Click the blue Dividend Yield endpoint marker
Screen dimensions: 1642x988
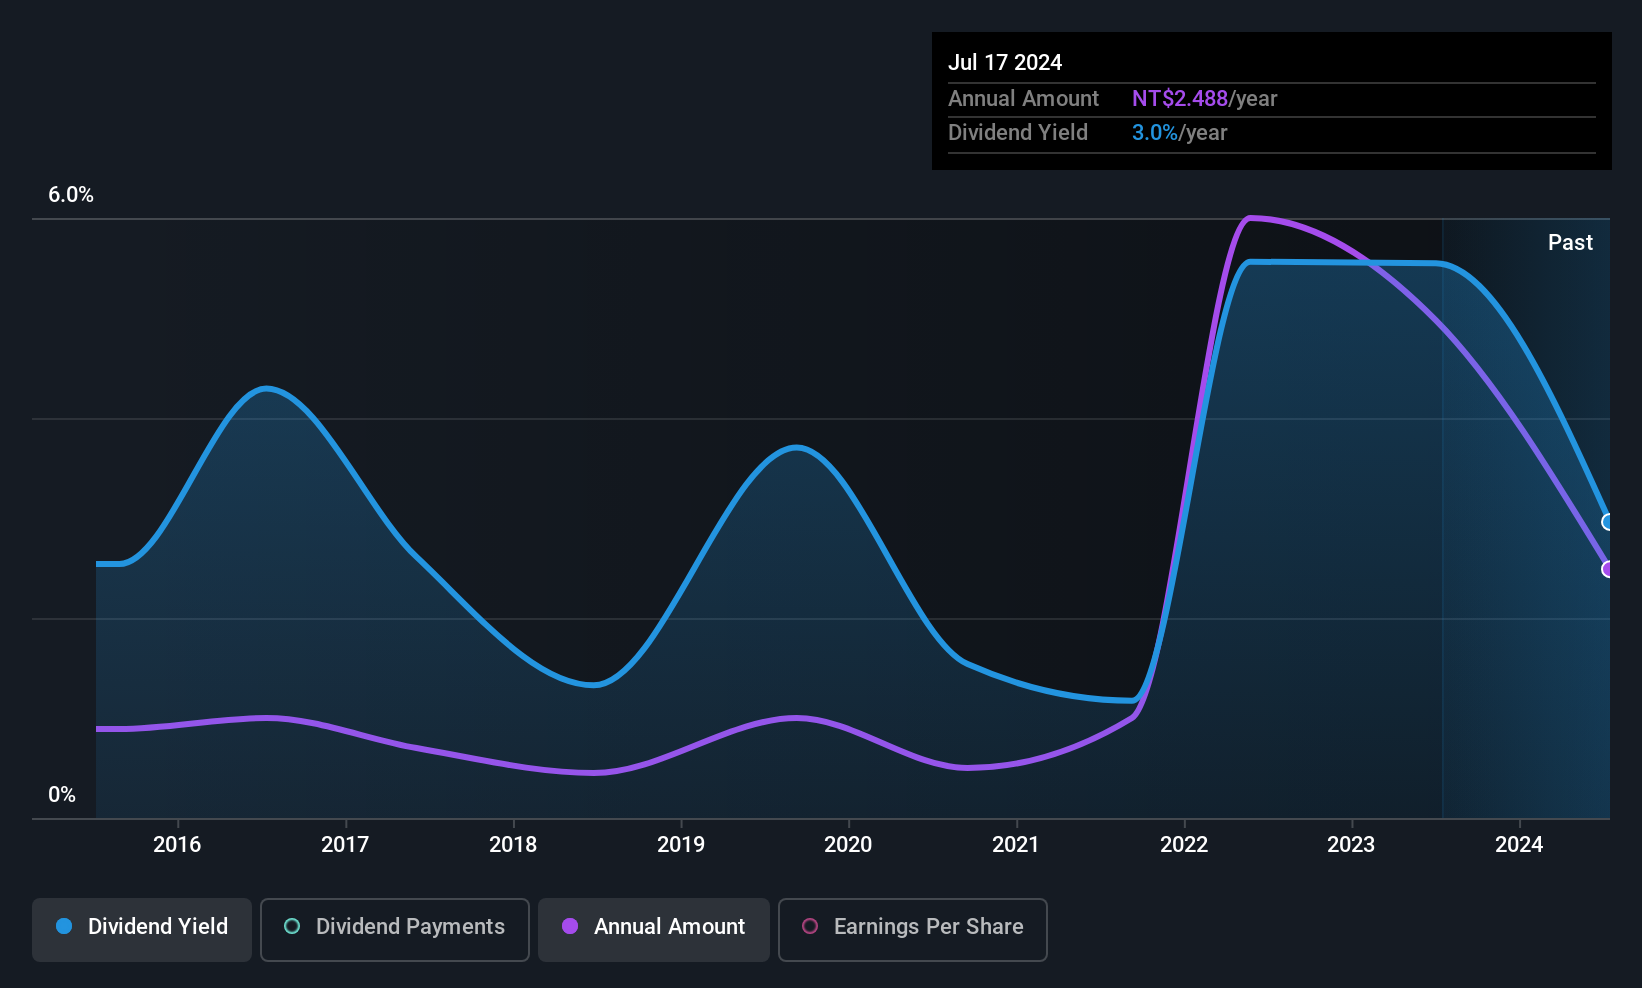click(1608, 522)
